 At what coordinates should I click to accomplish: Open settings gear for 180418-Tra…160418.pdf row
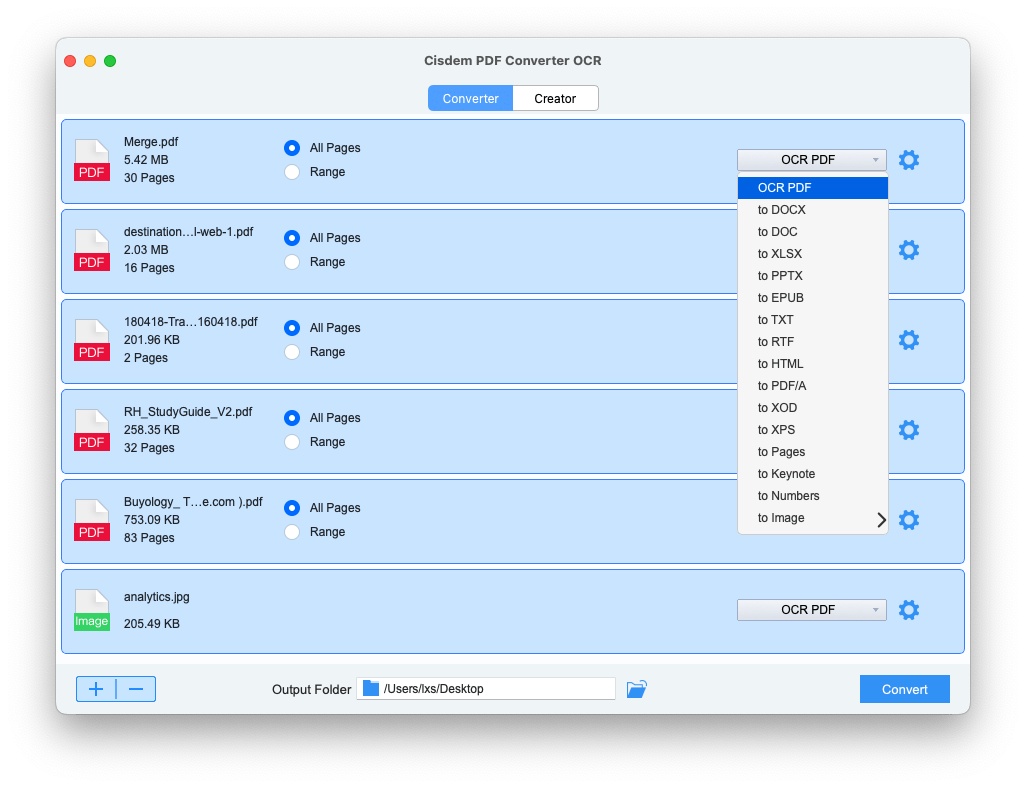click(x=908, y=340)
